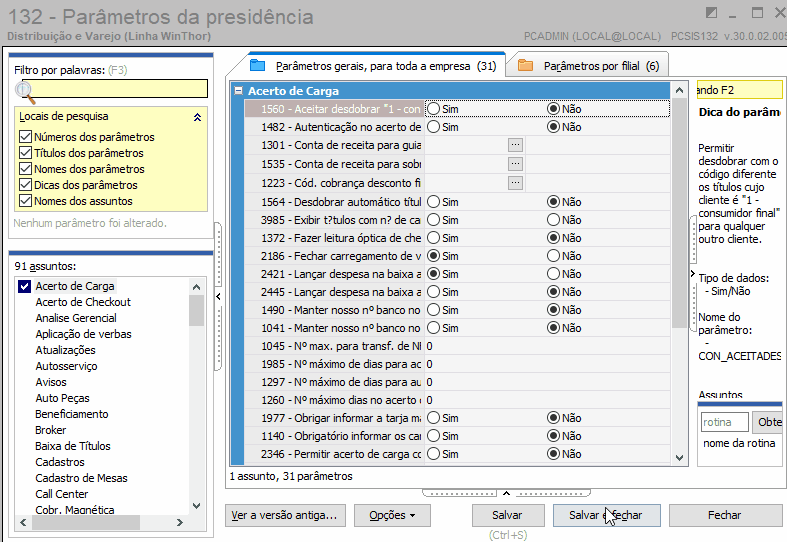Select Não for parameter 2421
This screenshot has width=787, height=542.
tap(553, 274)
